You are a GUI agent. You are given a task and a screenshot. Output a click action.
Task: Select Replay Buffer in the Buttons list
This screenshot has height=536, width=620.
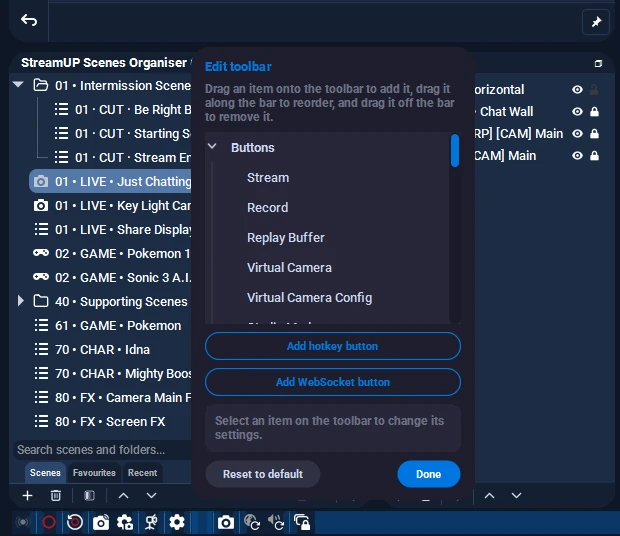click(286, 238)
